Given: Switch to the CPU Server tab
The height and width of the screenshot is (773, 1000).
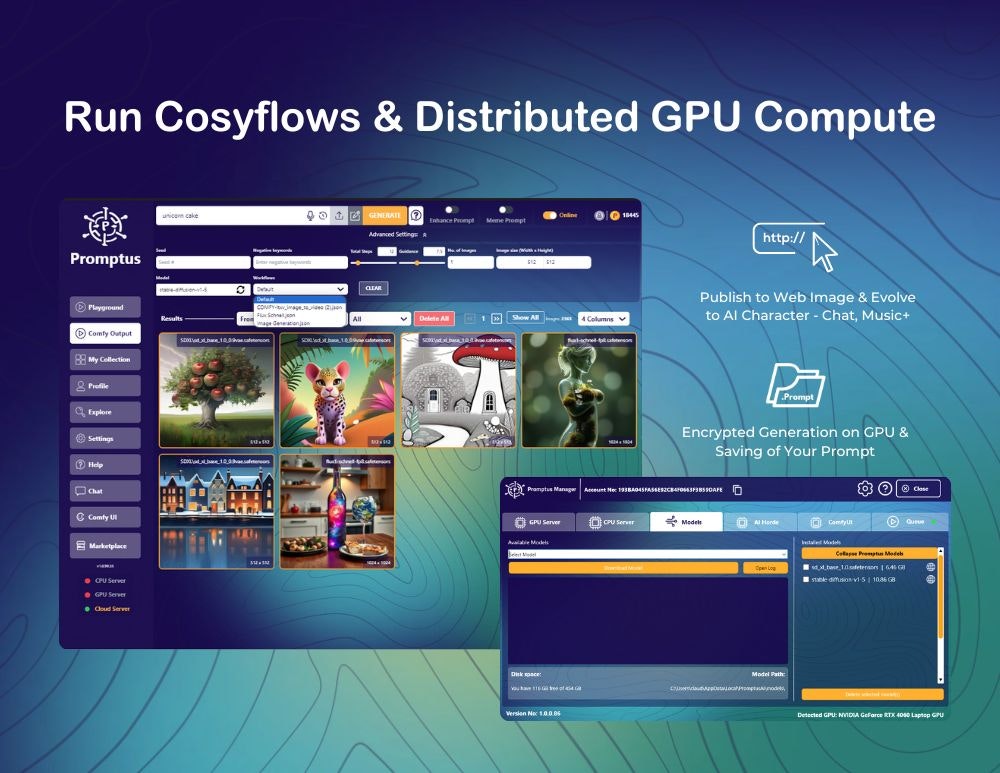Looking at the screenshot, I should tap(613, 522).
